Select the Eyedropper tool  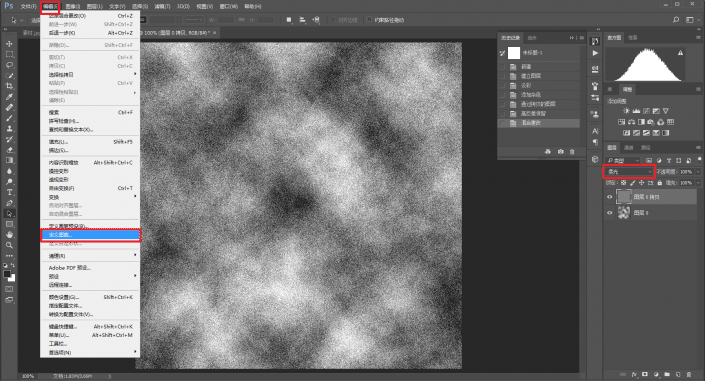(9, 97)
